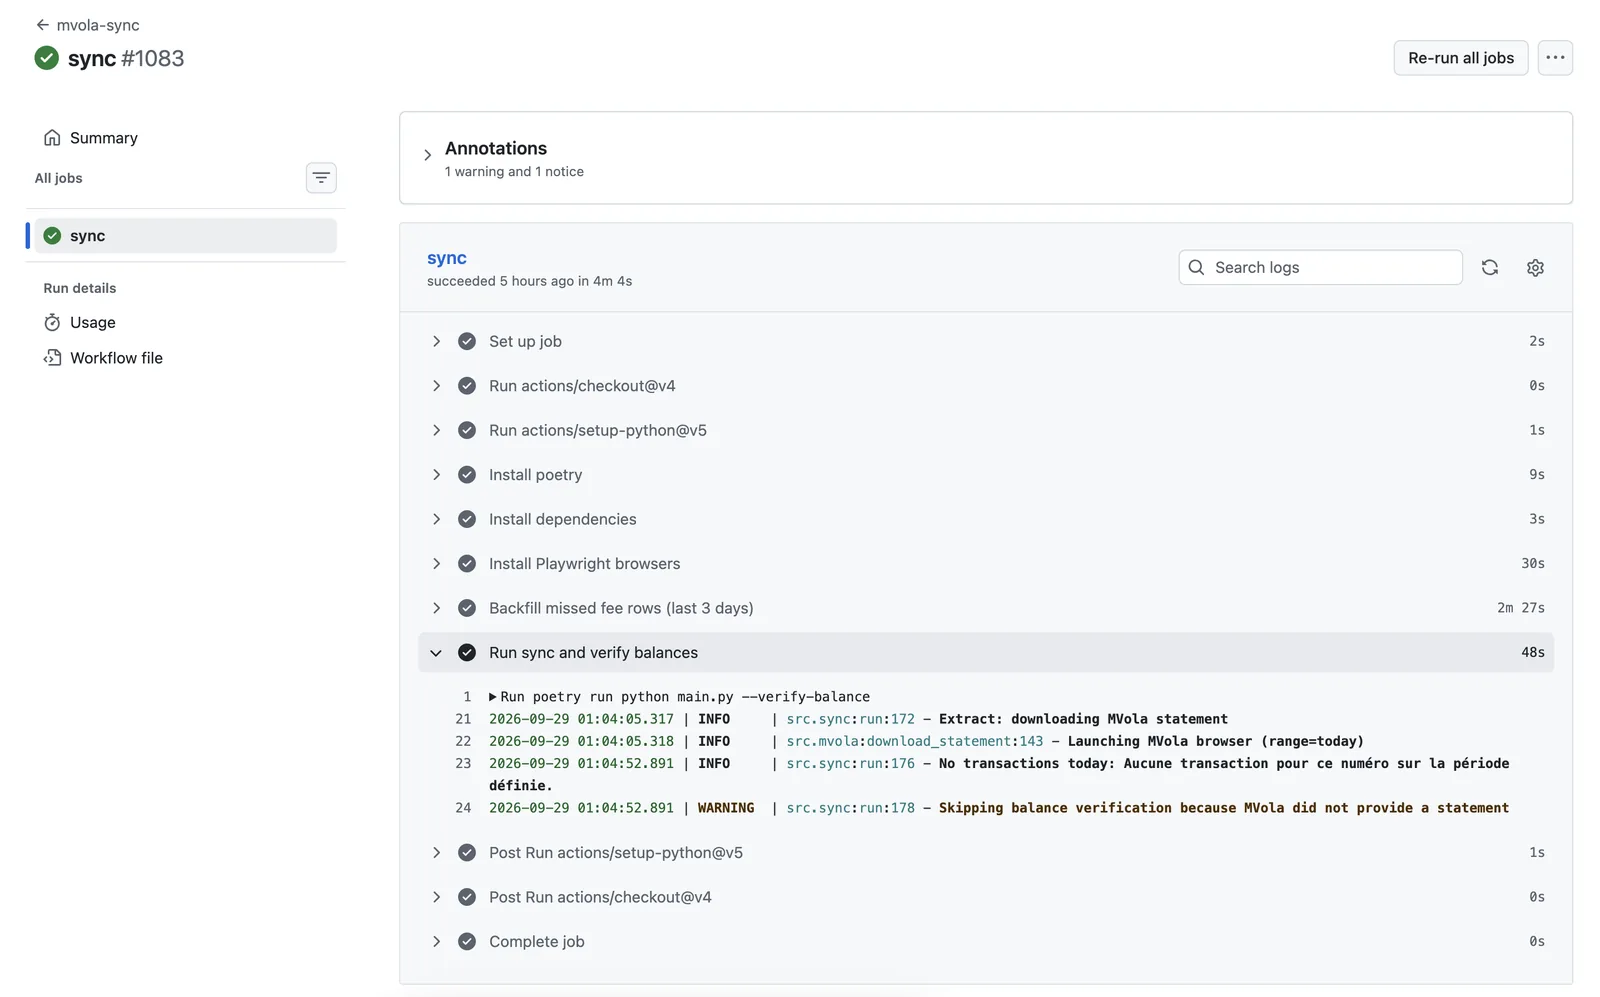
Task: Expand the 'Run poetry run python' command triangle
Action: (493, 697)
